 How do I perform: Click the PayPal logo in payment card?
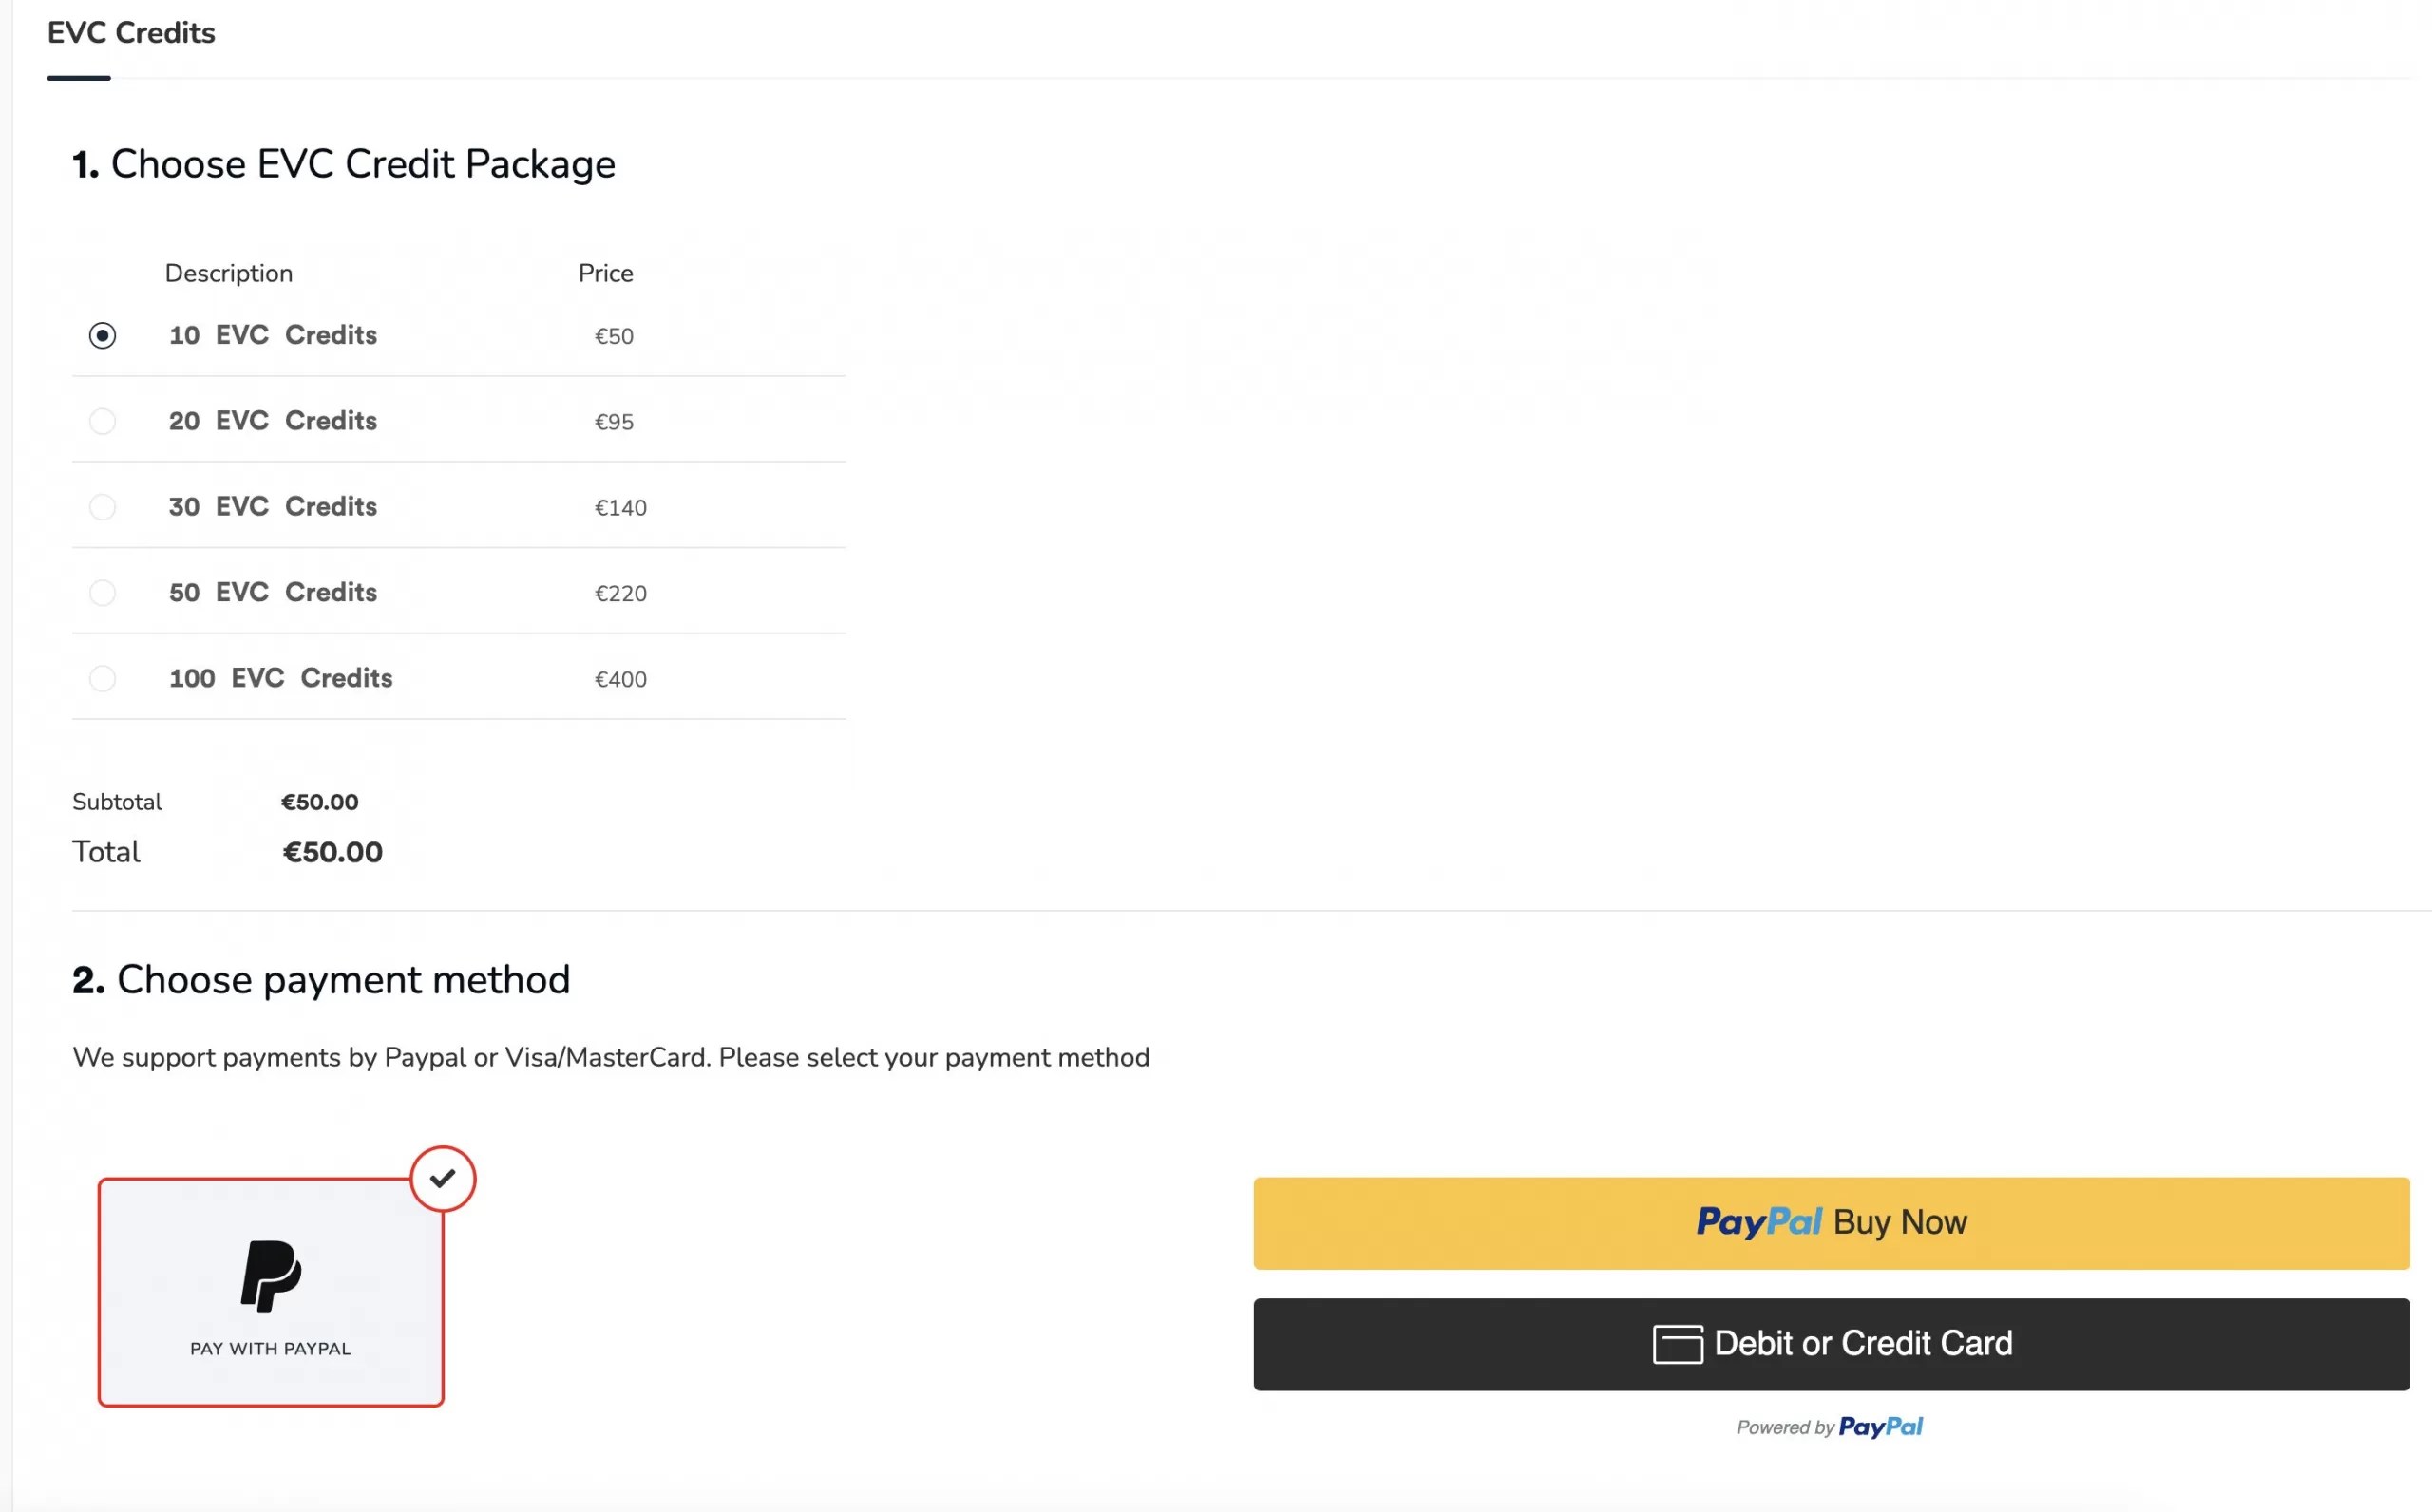click(270, 1275)
